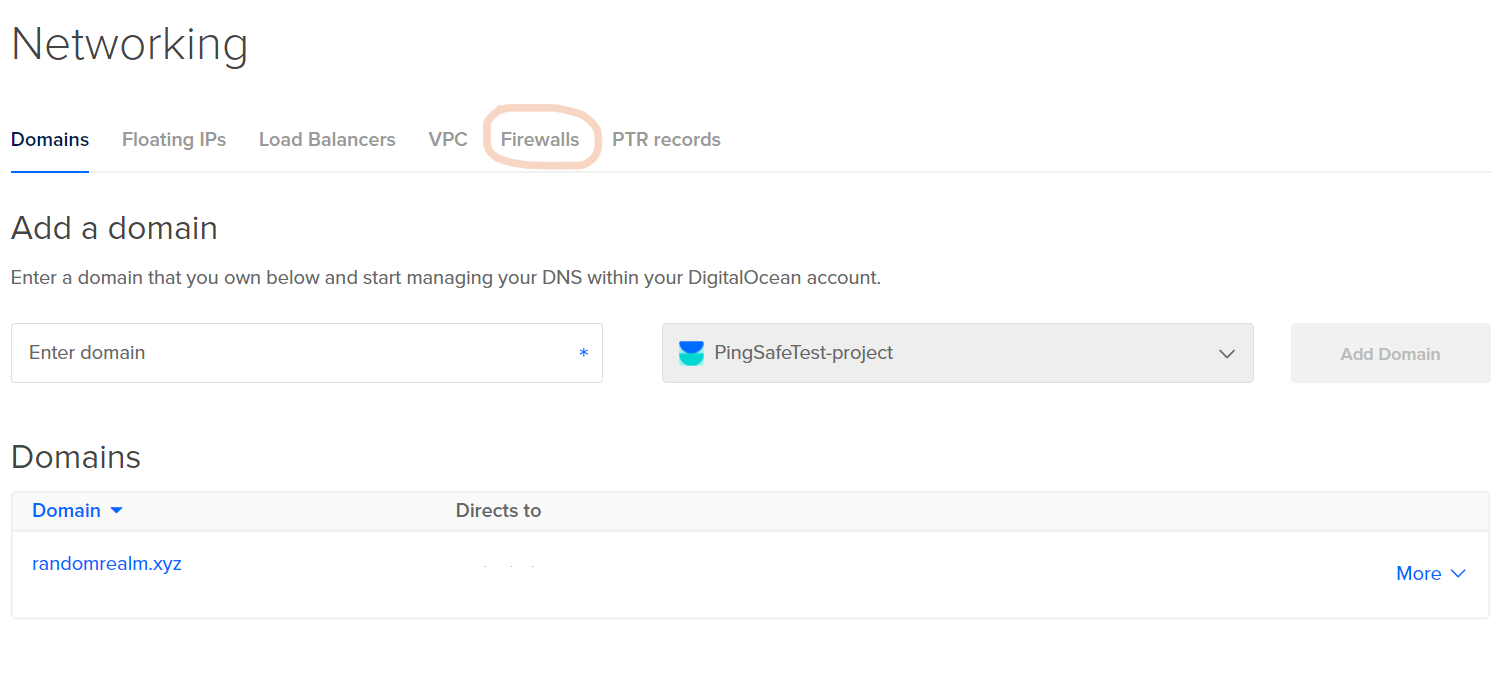This screenshot has width=1510, height=677.
Task: Click the Networking page heading
Action: pos(130,45)
